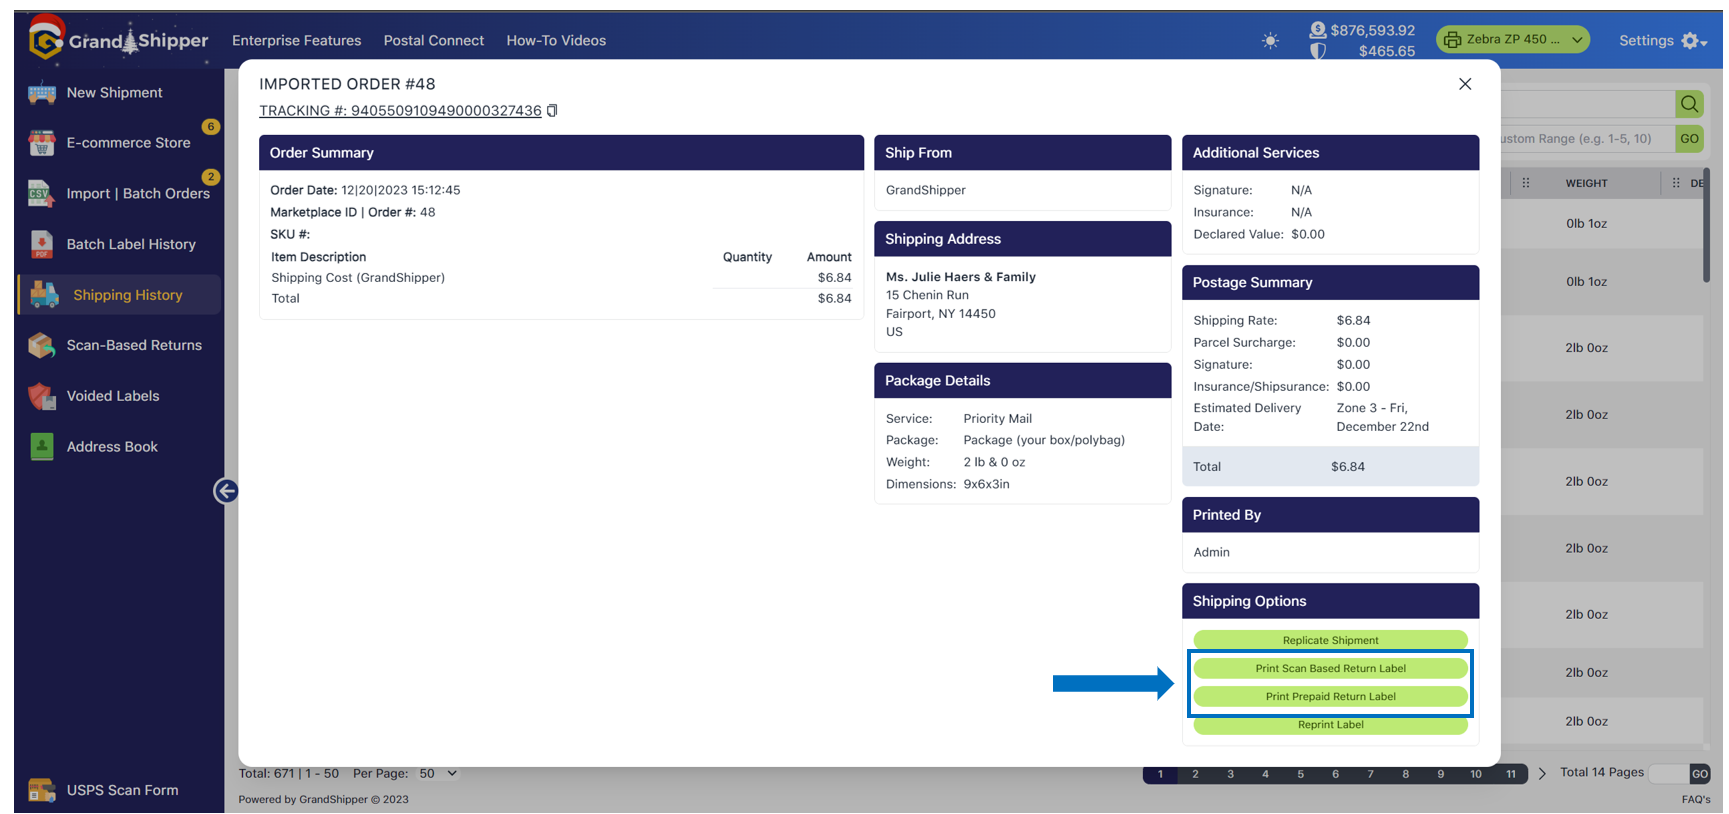Click the Replicate Shipment button
Viewport: 1729px width, 814px height.
(x=1330, y=640)
